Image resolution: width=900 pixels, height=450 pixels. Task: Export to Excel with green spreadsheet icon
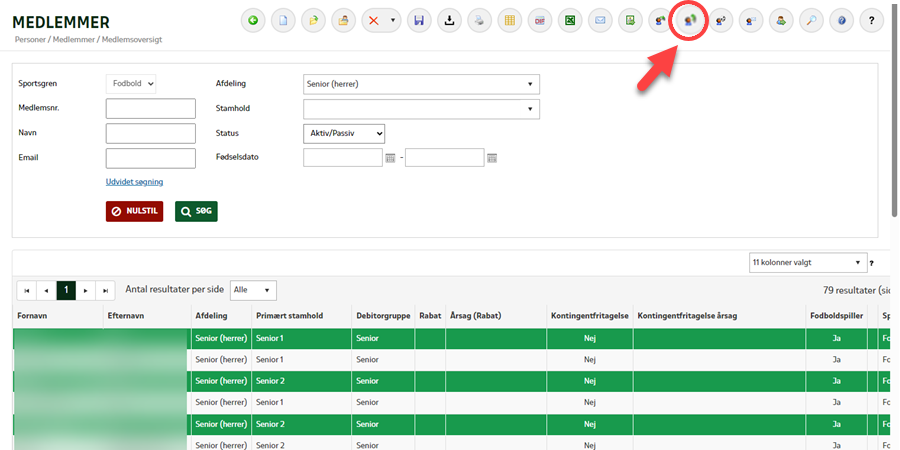pyautogui.click(x=570, y=21)
